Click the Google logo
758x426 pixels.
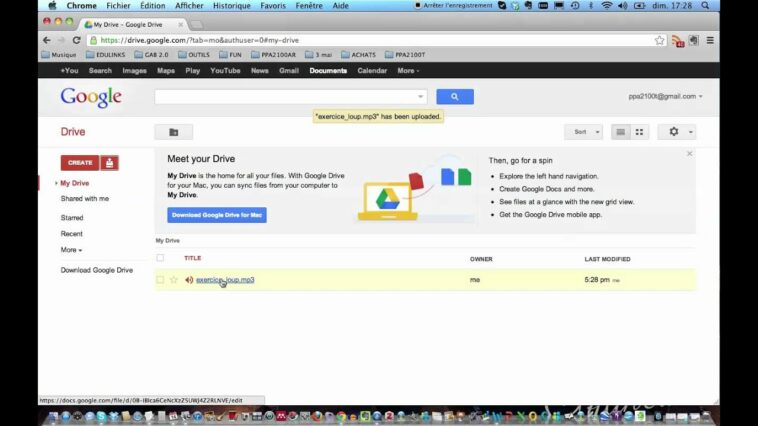91,97
